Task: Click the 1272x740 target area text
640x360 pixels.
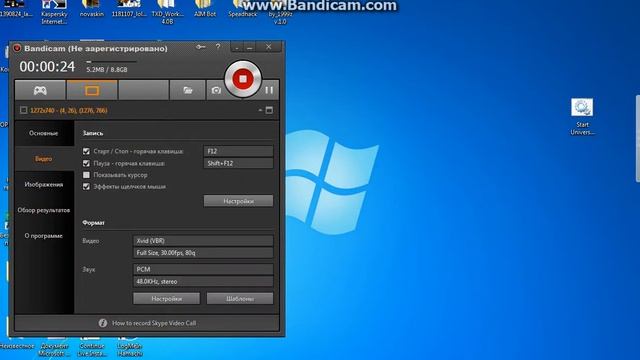Action: coord(69,110)
